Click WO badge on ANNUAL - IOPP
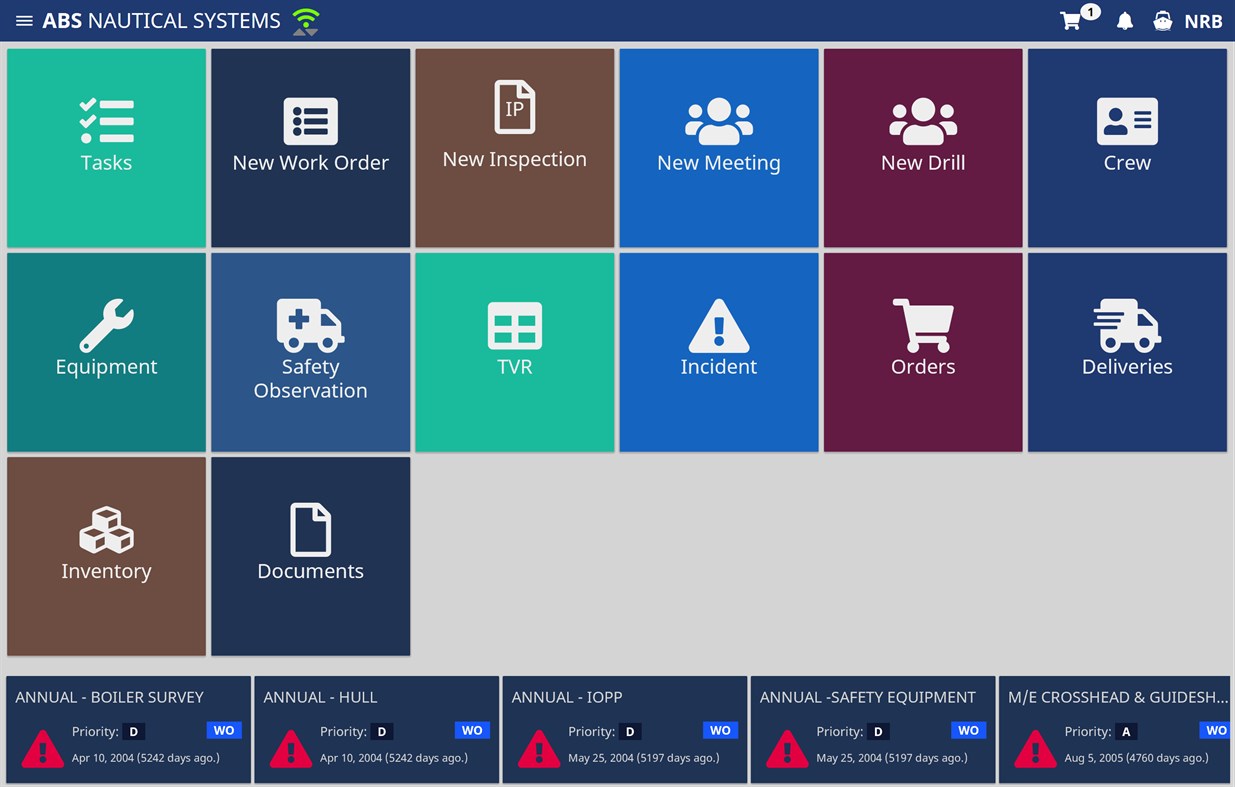The image size is (1235, 787). point(720,730)
